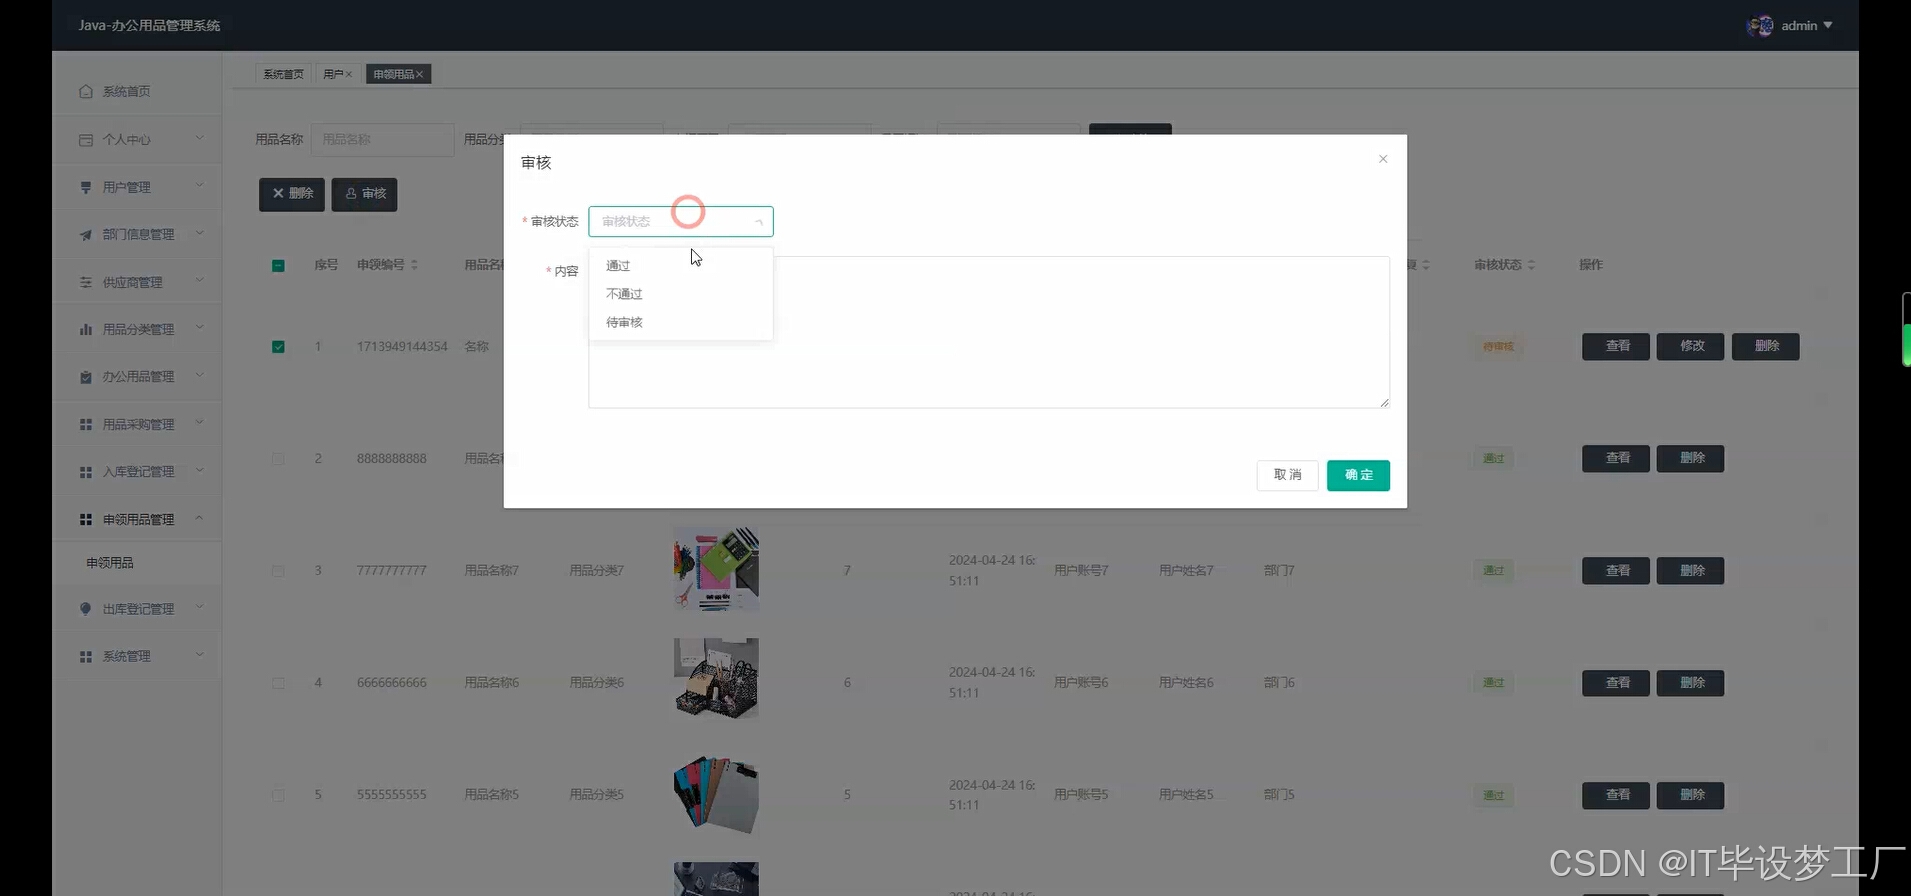This screenshot has width=1911, height=896.
Task: Collapse 申领用品管理 with its chevron
Action: tap(199, 518)
